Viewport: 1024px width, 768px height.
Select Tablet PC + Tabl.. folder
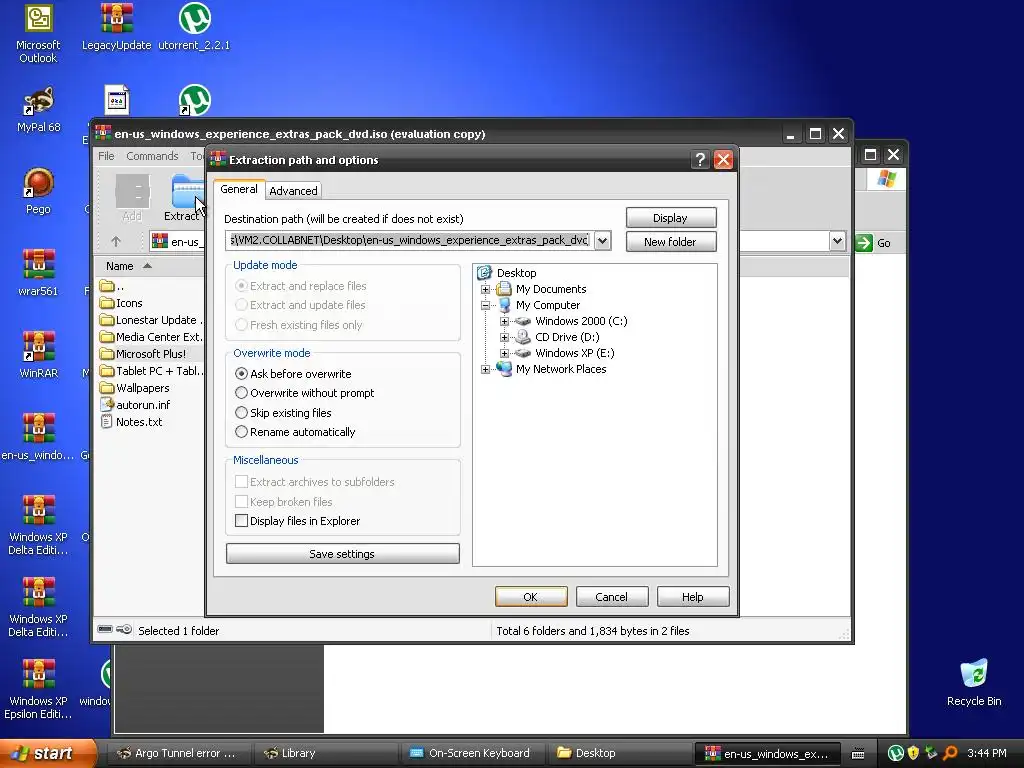click(x=152, y=371)
